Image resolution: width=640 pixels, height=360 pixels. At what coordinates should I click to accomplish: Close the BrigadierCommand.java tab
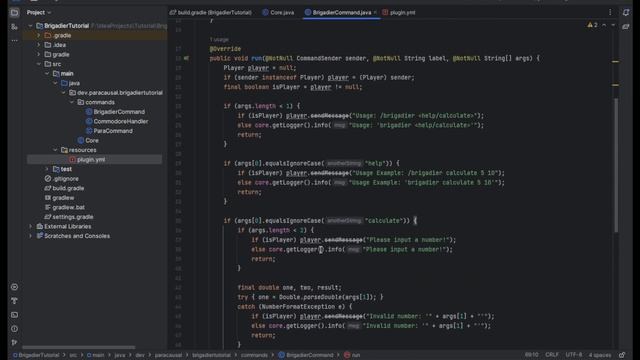(375, 13)
